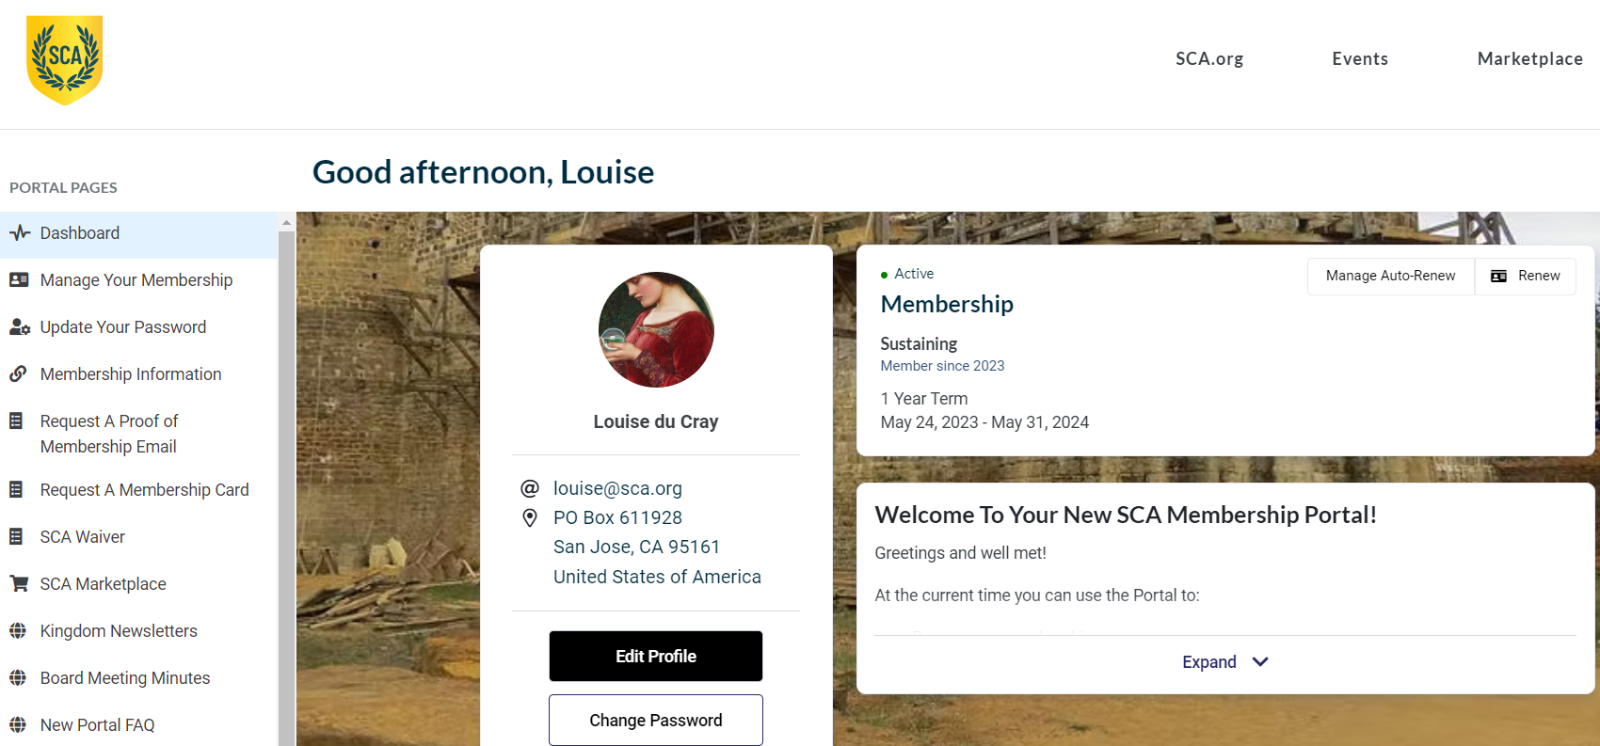Viewport: 1600px width, 746px height.
Task: Click the louise@sca.org email link
Action: (617, 488)
